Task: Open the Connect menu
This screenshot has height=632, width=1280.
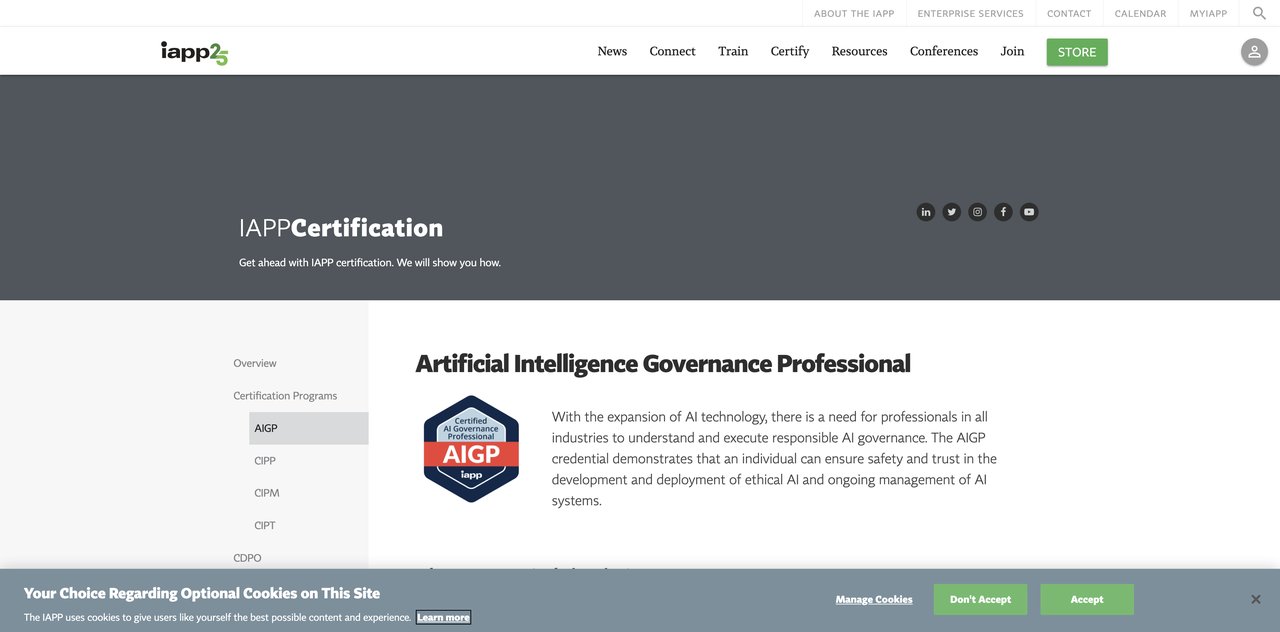Action: (672, 51)
